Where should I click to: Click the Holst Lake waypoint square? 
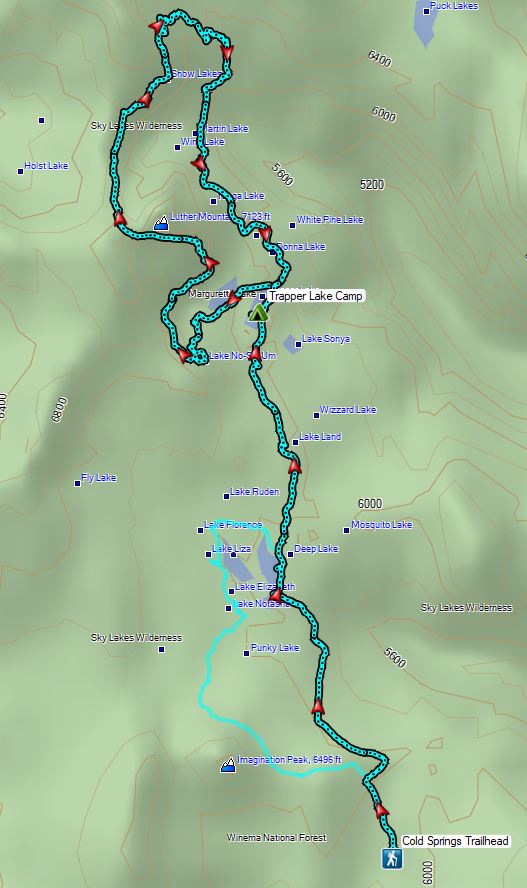point(21,171)
